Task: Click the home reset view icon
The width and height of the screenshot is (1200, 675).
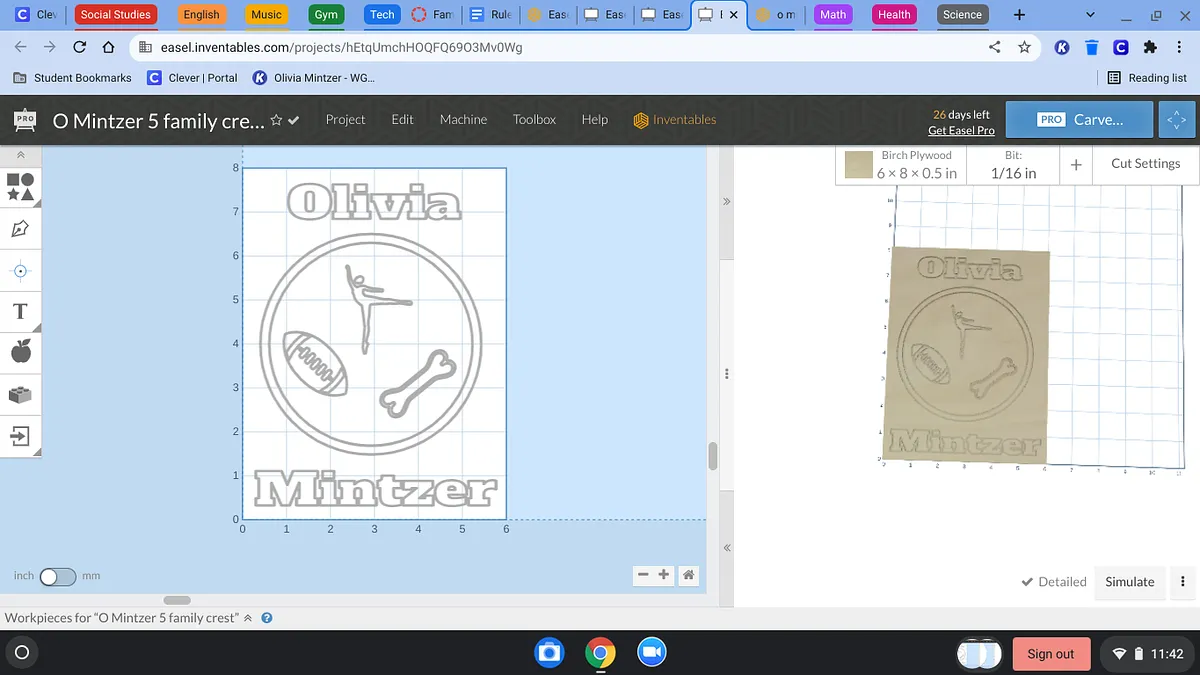Action: coord(688,575)
